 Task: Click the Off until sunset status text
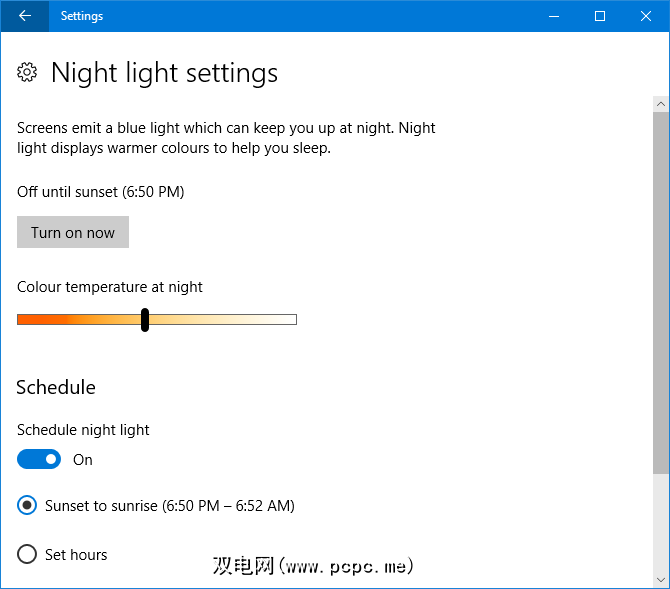click(x=100, y=191)
